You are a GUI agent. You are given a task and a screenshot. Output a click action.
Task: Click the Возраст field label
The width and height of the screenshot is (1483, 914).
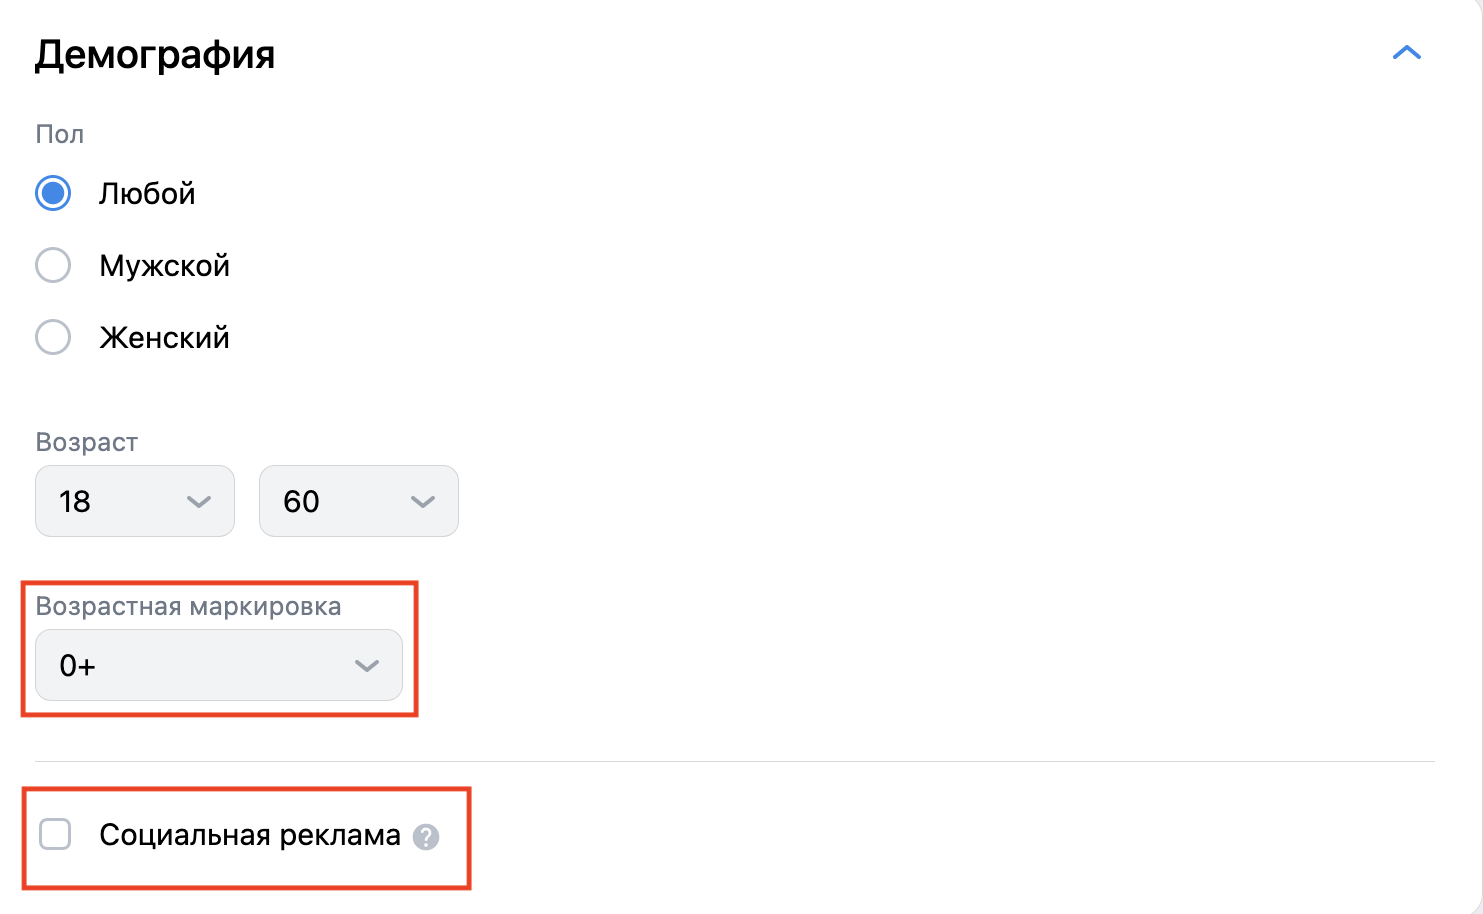coord(86,442)
